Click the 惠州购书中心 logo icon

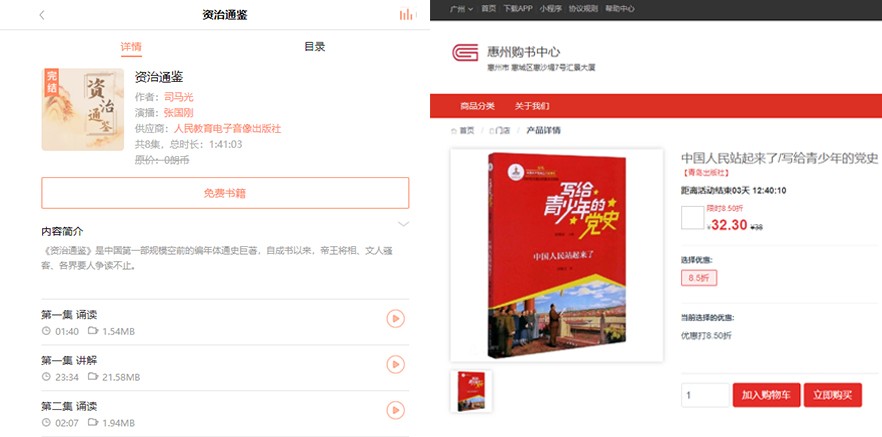click(x=465, y=53)
